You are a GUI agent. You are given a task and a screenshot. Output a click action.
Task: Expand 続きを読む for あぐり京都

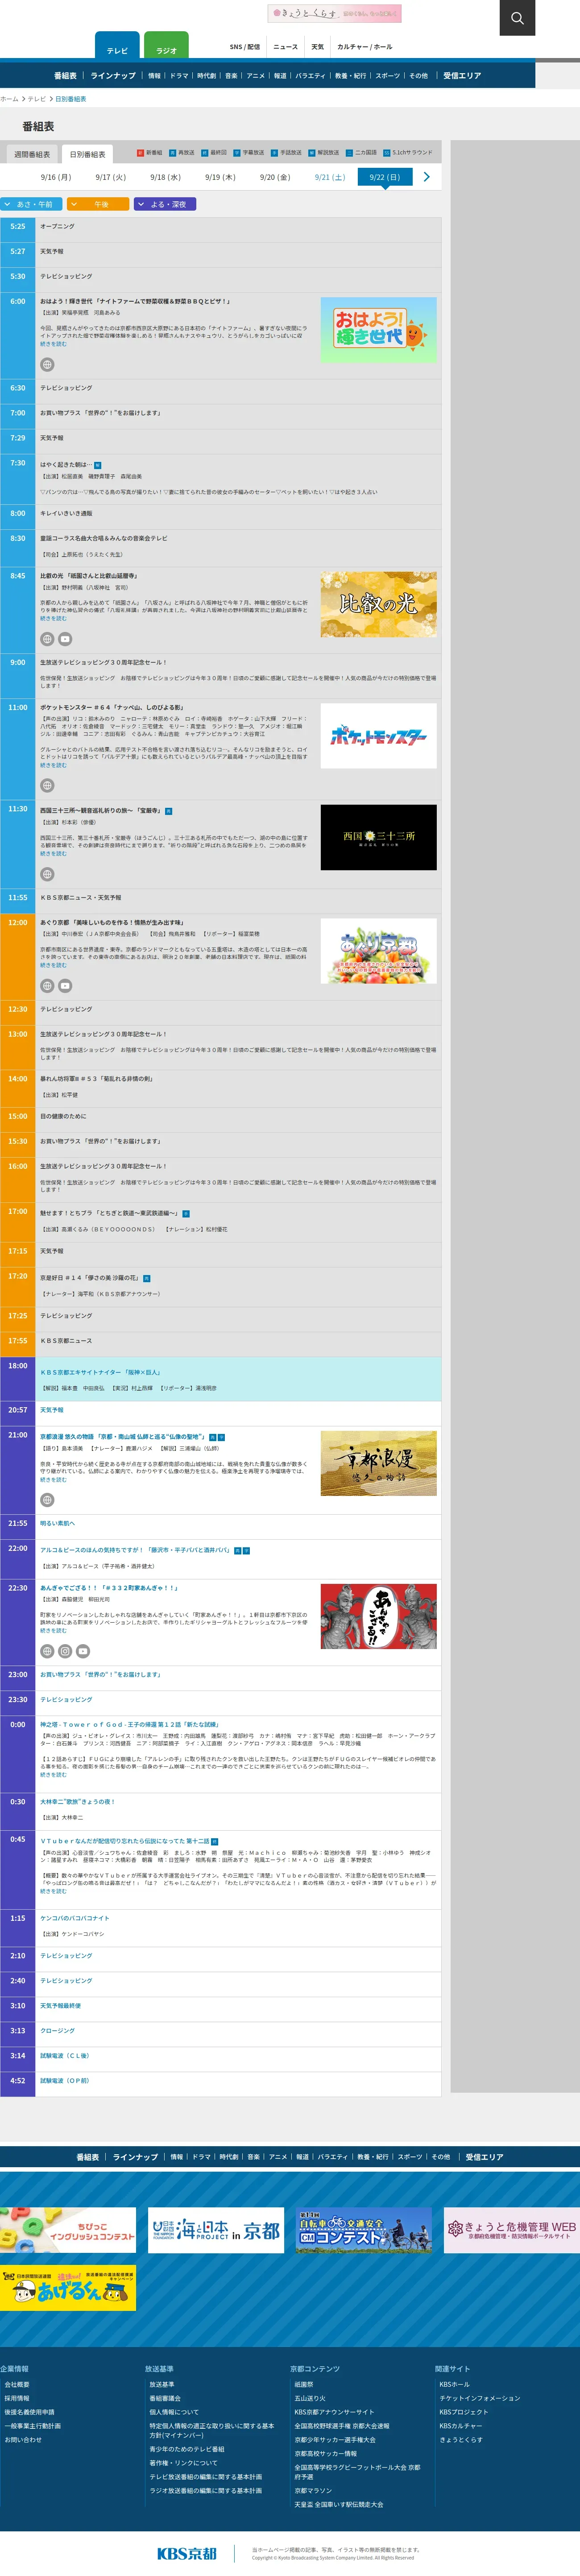53,965
